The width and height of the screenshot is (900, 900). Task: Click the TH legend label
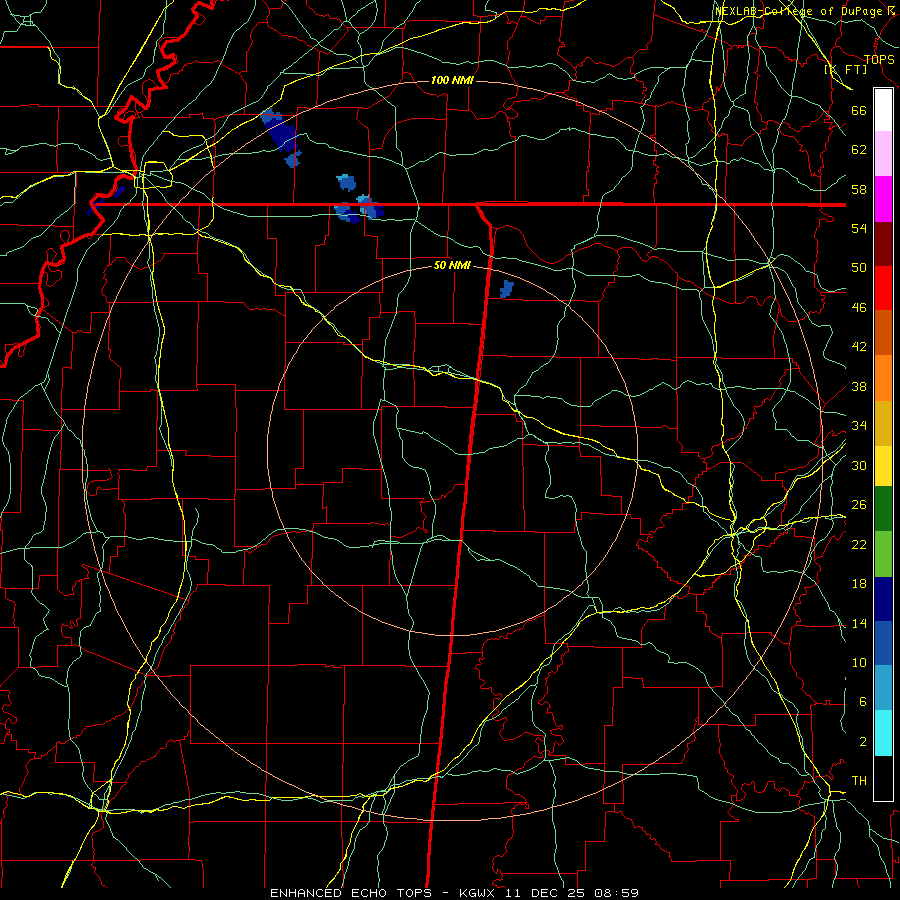click(x=859, y=781)
